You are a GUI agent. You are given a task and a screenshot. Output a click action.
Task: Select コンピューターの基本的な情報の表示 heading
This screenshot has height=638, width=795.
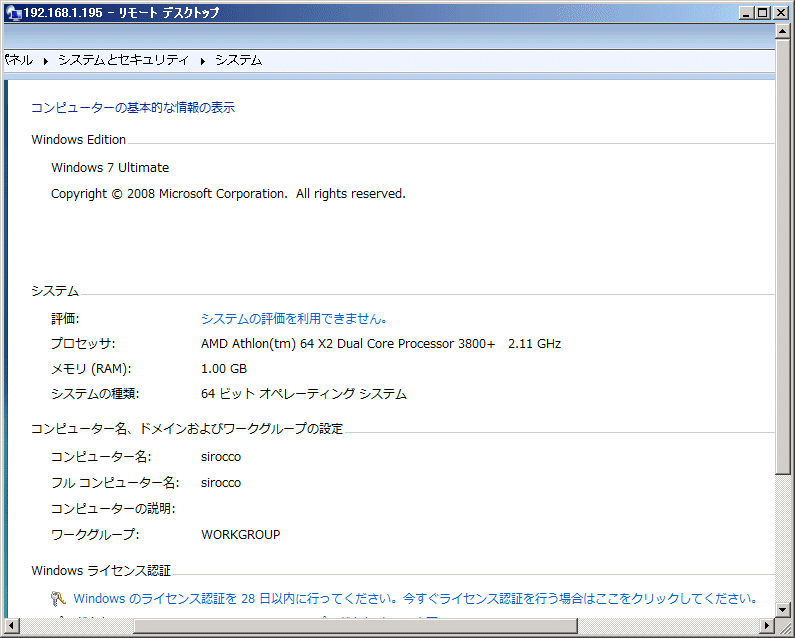pyautogui.click(x=133, y=108)
